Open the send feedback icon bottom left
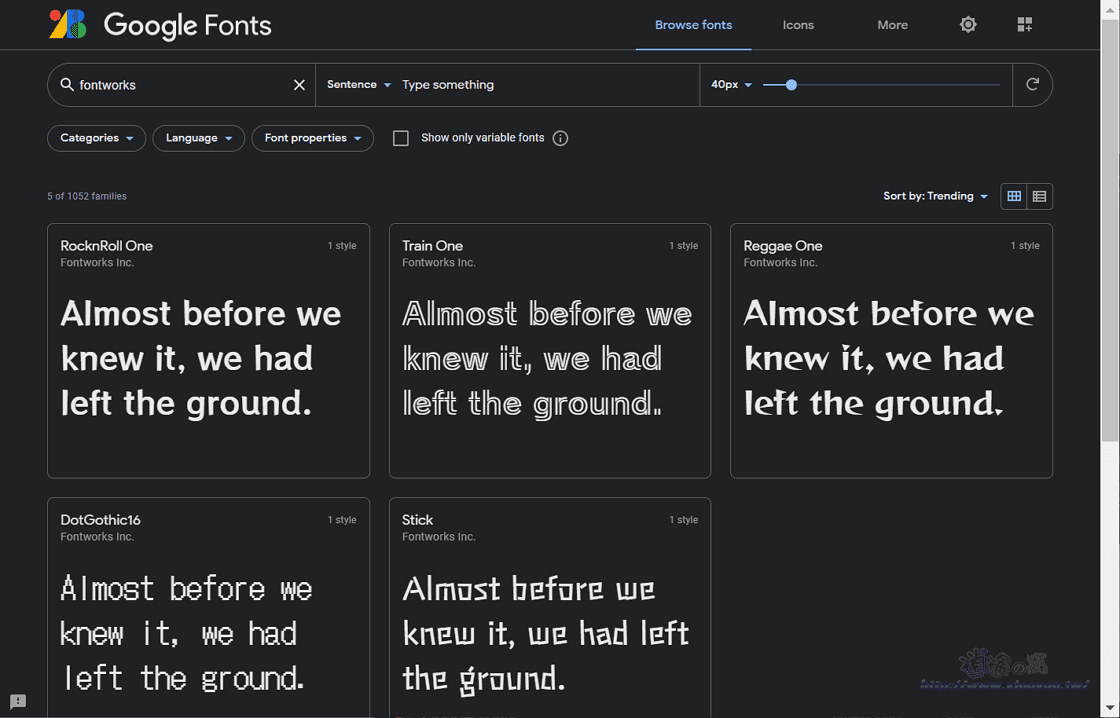 point(17,701)
